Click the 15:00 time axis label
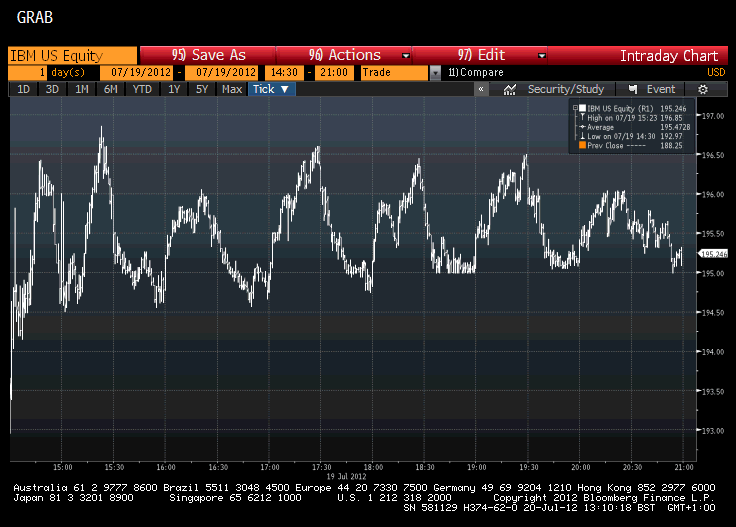 pyautogui.click(x=62, y=467)
